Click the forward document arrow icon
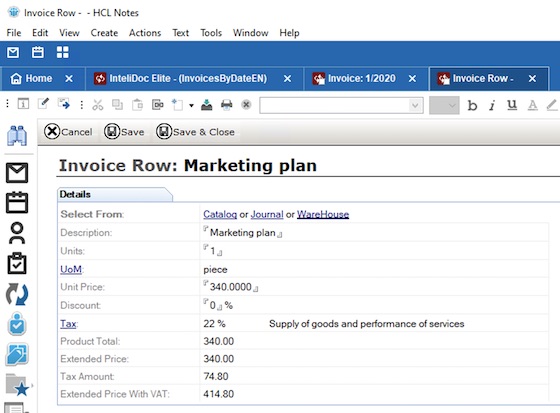This screenshot has width=560, height=413. 64,104
